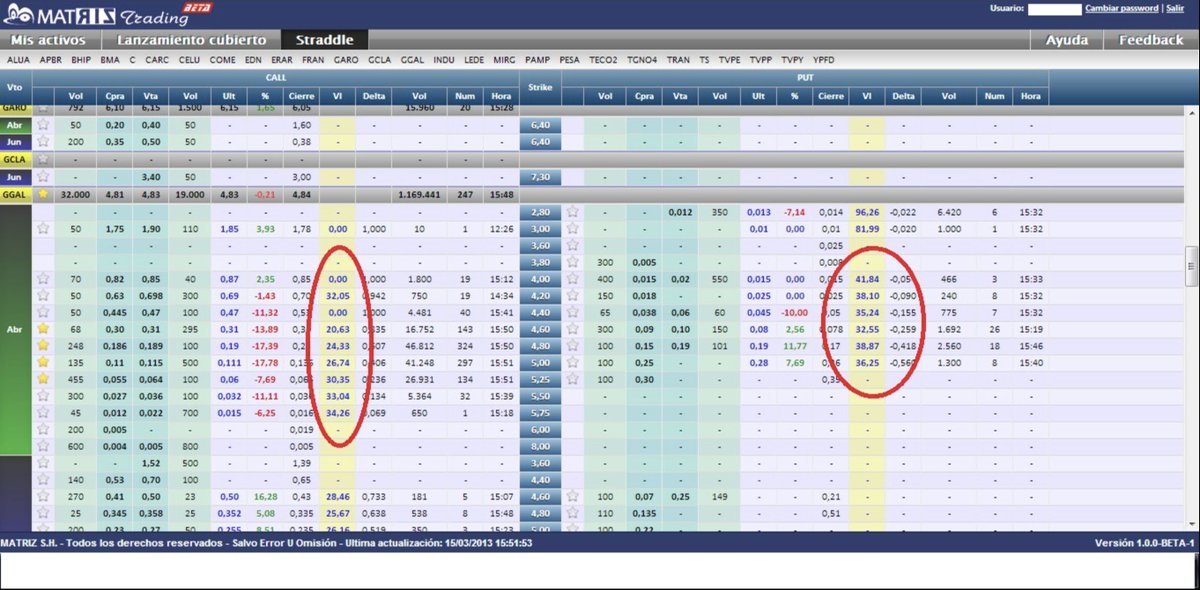The height and width of the screenshot is (590, 1200).
Task: Select the TGNO4 ticker
Action: pos(642,60)
